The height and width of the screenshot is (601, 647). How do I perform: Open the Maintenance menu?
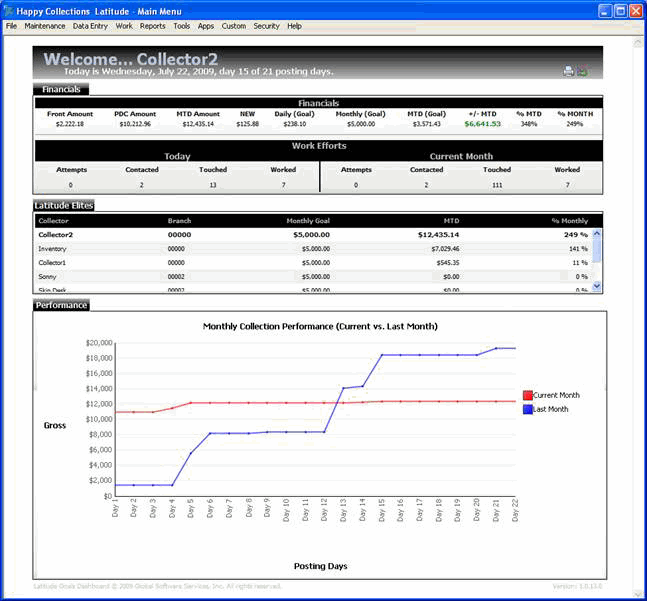[45, 26]
